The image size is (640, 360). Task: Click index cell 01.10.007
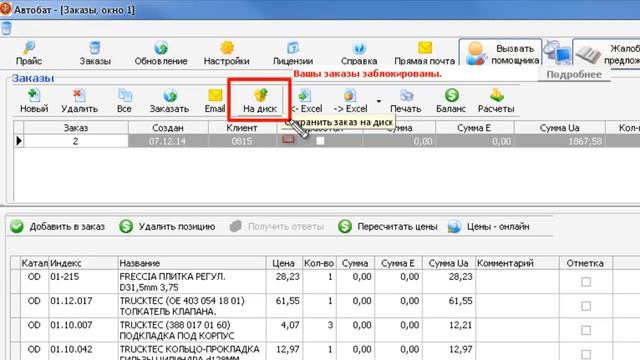tap(83, 330)
